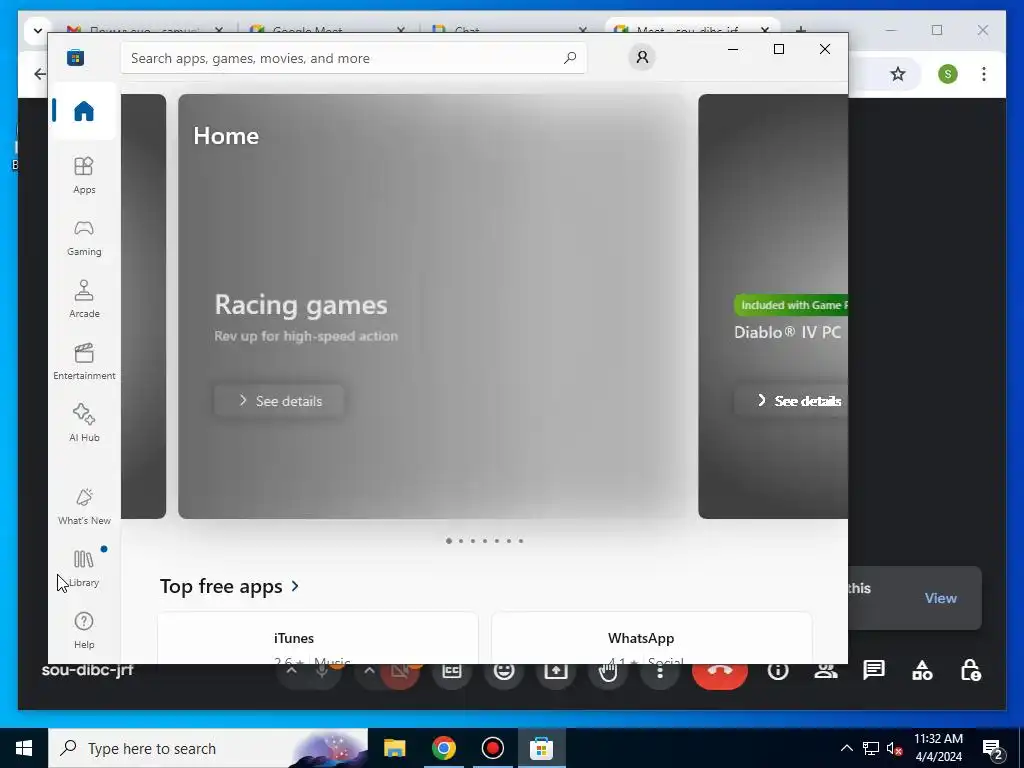Click the Racing games banner heading
This screenshot has height=768, width=1024.
coord(301,305)
